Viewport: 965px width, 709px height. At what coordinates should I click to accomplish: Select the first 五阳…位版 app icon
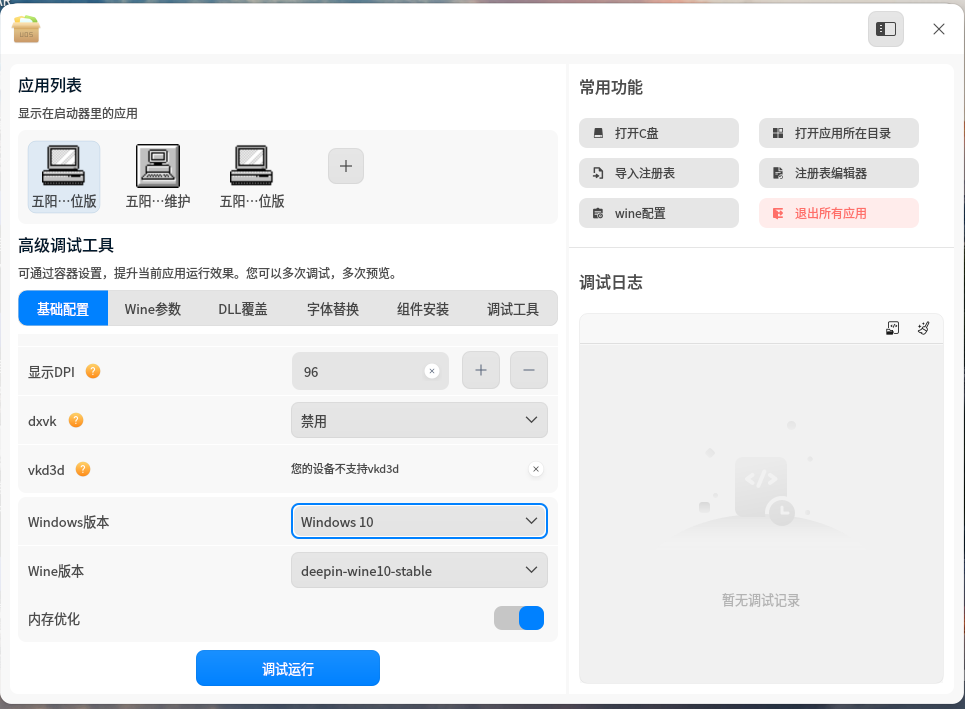(x=64, y=177)
